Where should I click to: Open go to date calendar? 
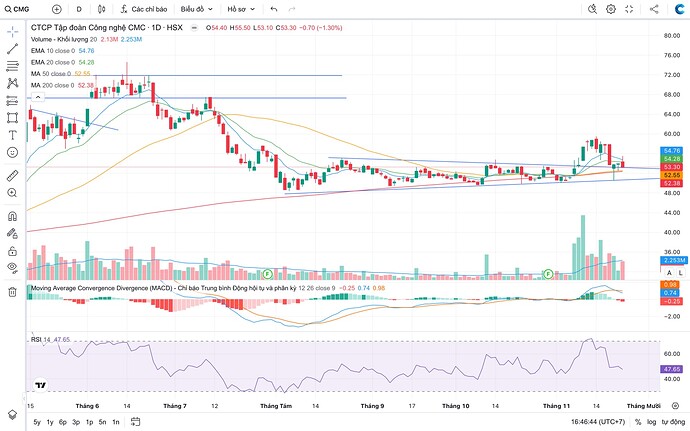pyautogui.click(x=136, y=422)
